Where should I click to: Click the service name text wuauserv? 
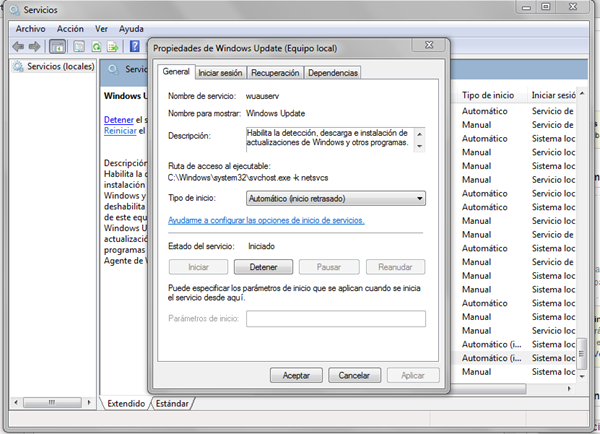click(x=262, y=96)
